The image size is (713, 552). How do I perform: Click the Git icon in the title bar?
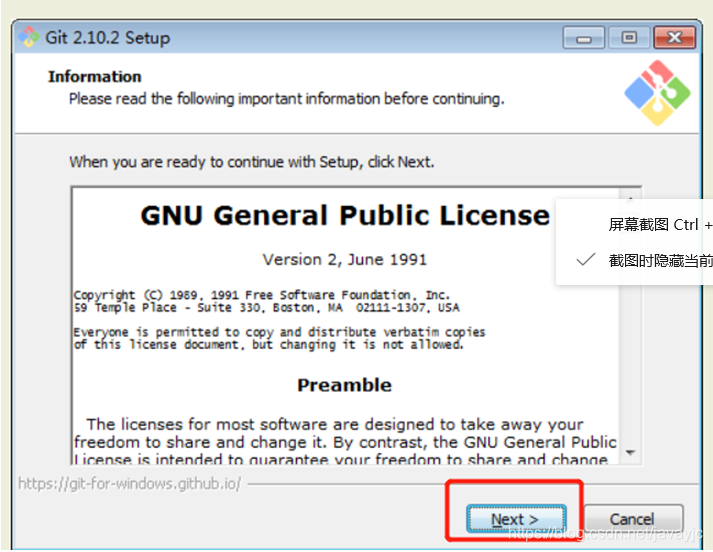29,37
